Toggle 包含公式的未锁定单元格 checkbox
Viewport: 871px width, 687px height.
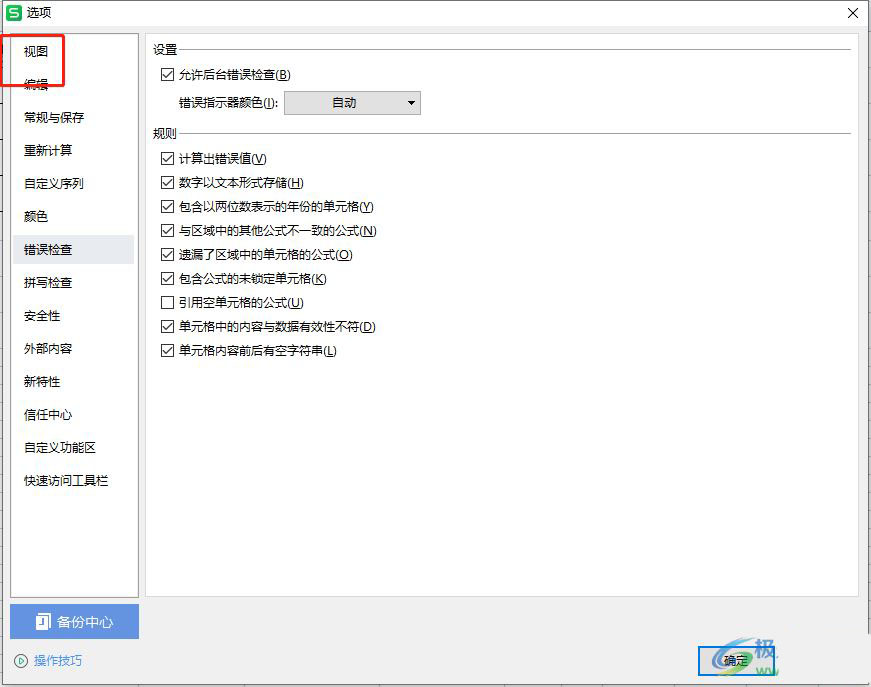point(167,278)
